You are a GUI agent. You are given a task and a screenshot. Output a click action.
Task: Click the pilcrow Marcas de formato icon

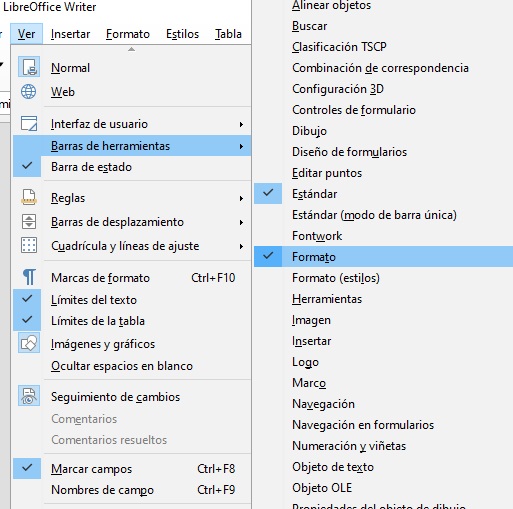pos(29,277)
